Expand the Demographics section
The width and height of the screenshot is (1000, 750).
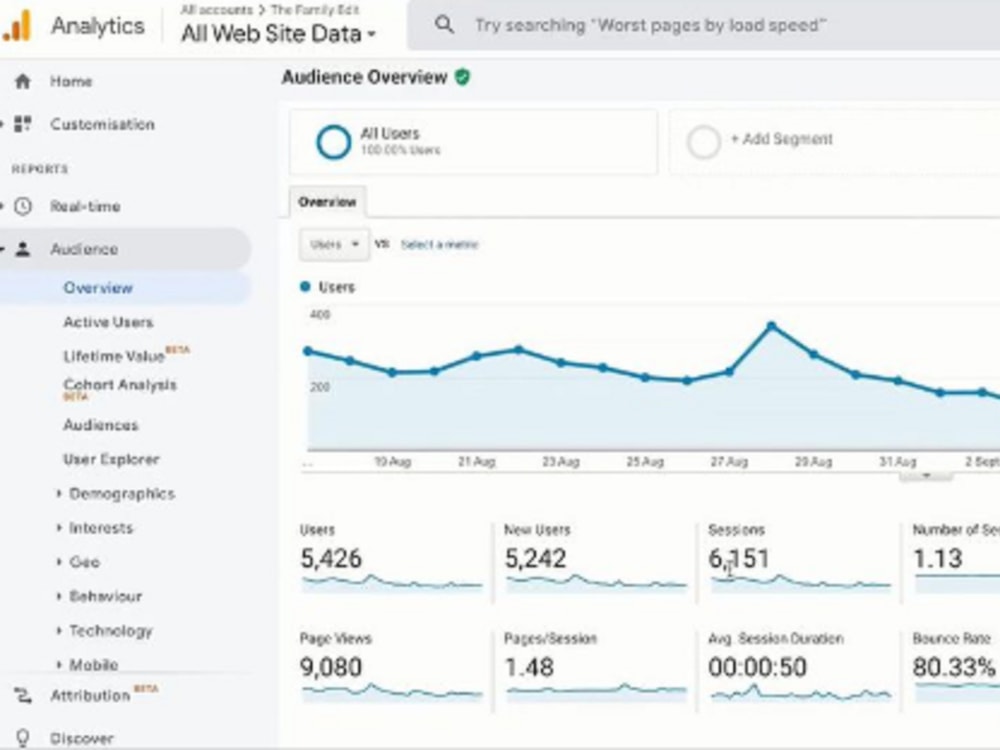click(x=59, y=493)
